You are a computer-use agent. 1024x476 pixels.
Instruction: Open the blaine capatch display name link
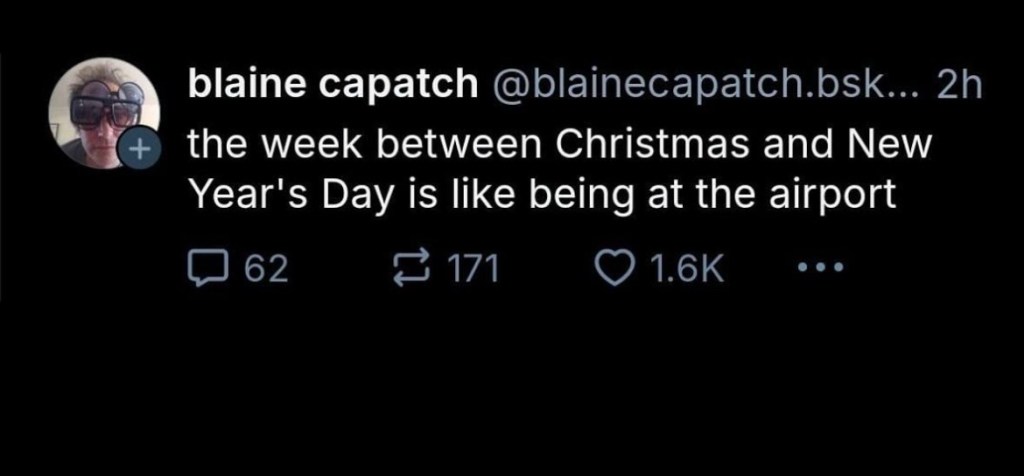click(333, 88)
